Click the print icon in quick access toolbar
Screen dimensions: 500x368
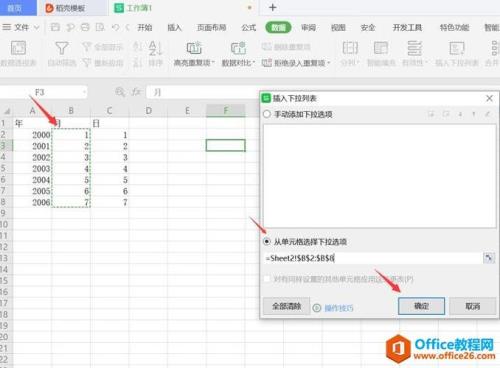click(85, 27)
